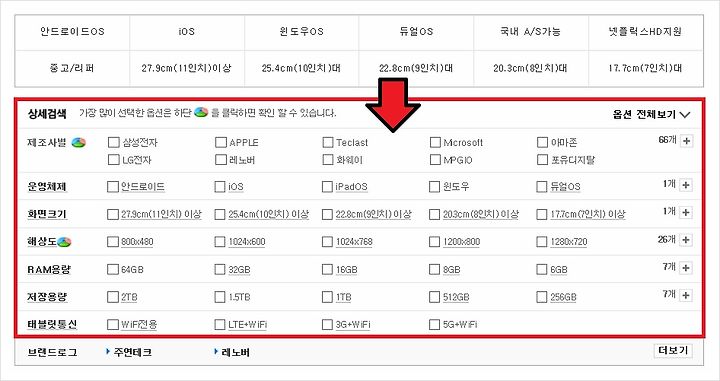Check the 256GB storage checkbox
720x381 pixels.
click(542, 297)
